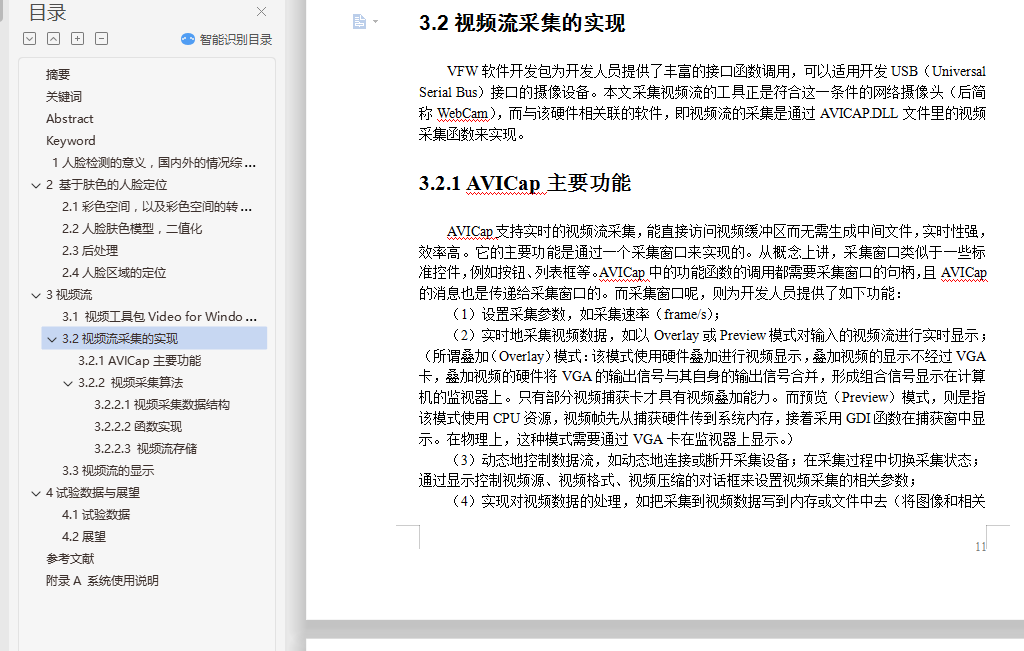Open '3.1 视频工具包 Video for Windo...' entry
The height and width of the screenshot is (651, 1024).
[159, 317]
